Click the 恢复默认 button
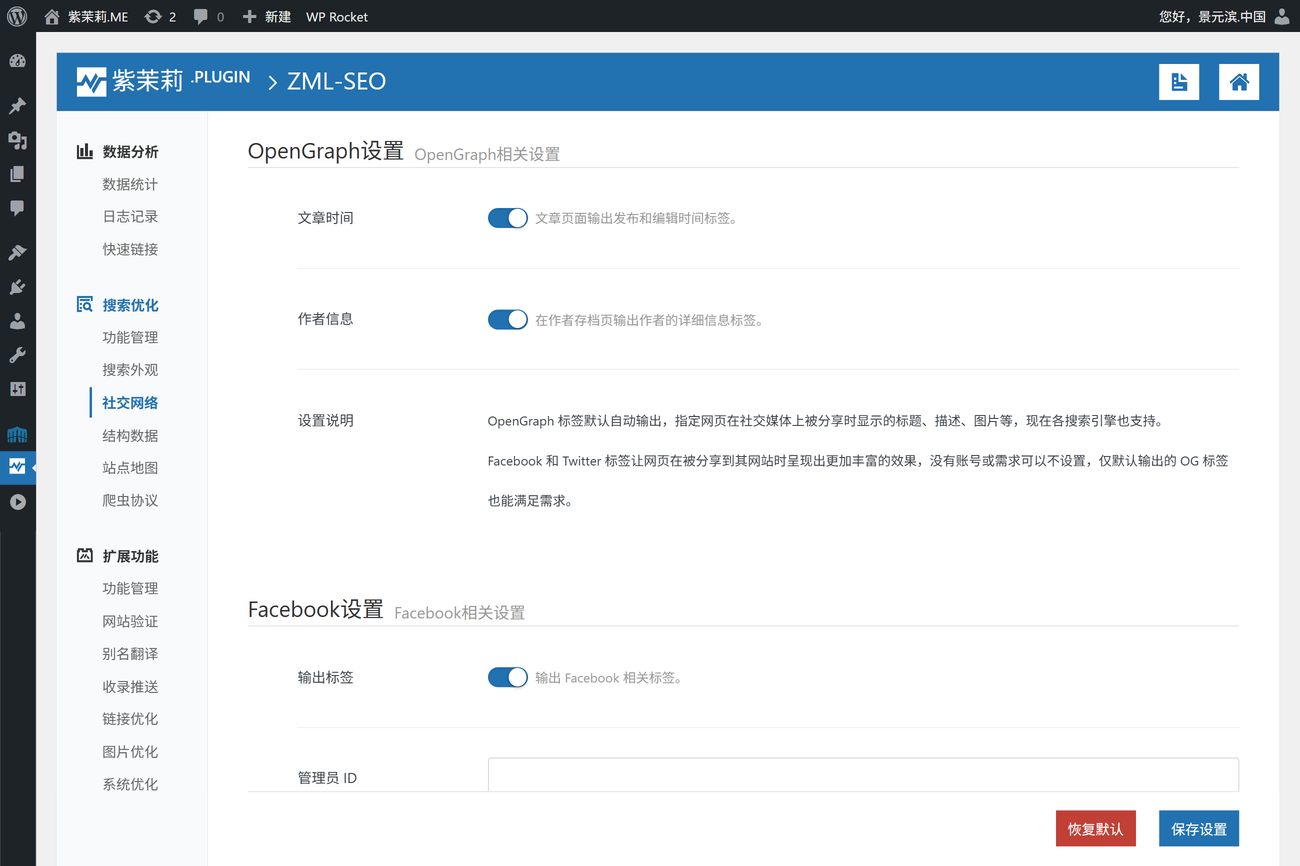 click(1096, 829)
